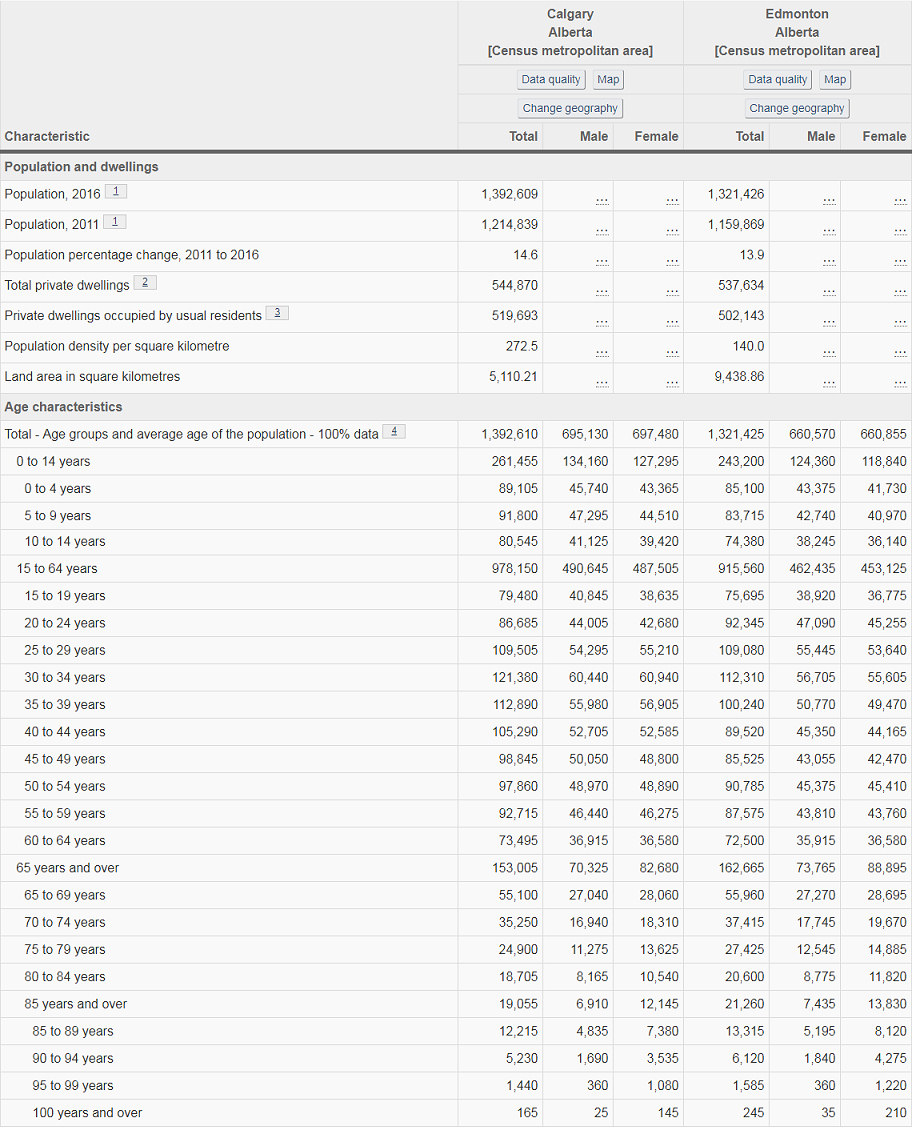This screenshot has height=1130, width=912.
Task: Select Edmonton 2016 population value 1,321,426
Action: pyautogui.click(x=736, y=194)
